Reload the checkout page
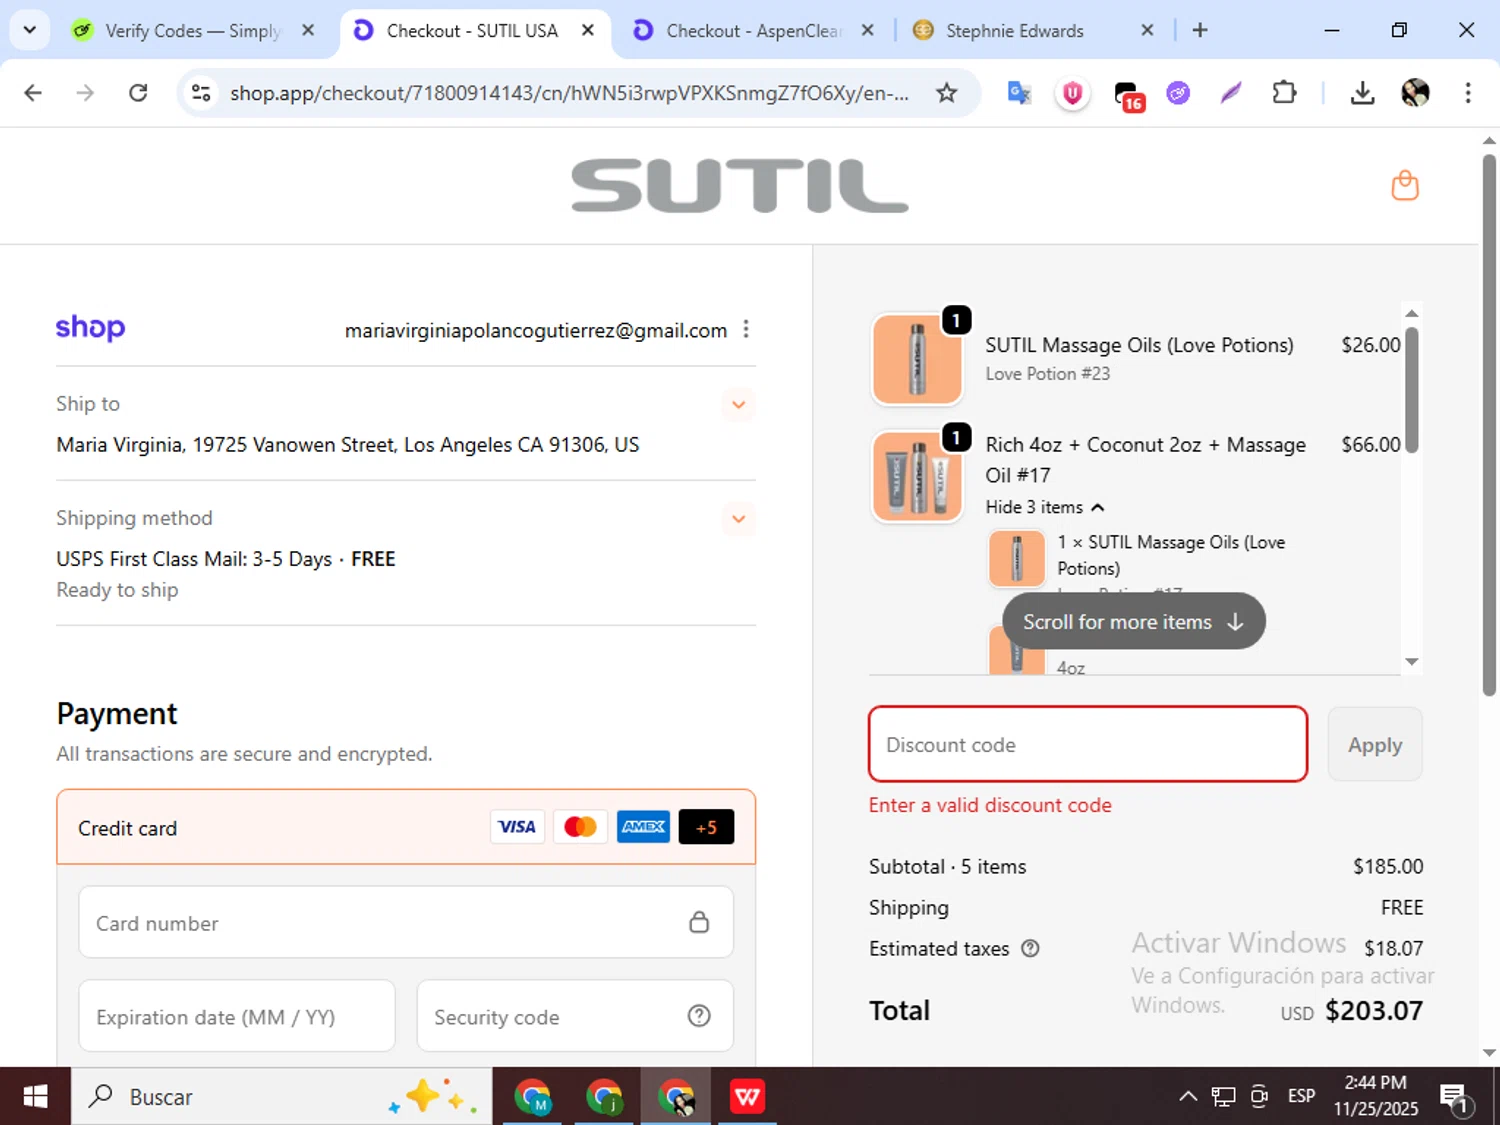This screenshot has width=1500, height=1125. [x=138, y=93]
